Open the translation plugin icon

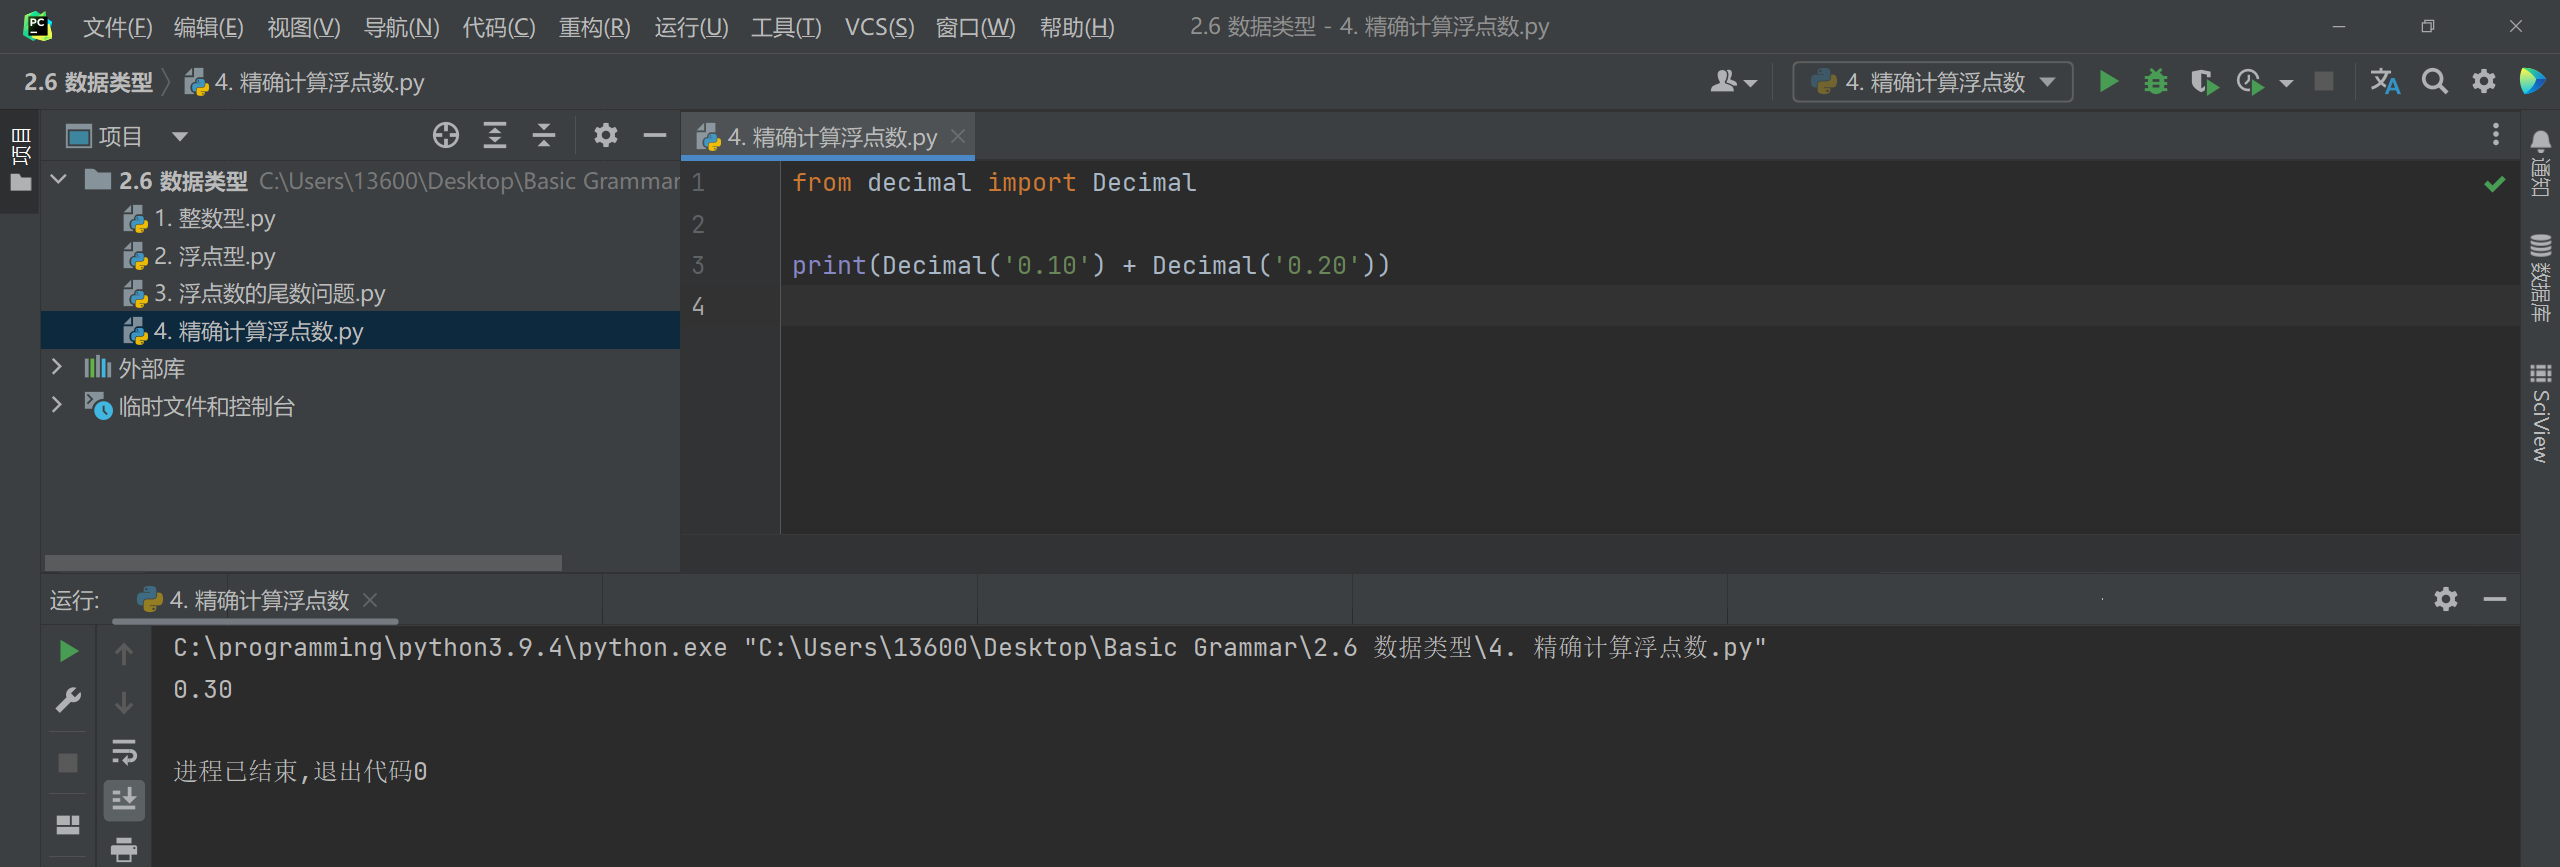point(2384,81)
